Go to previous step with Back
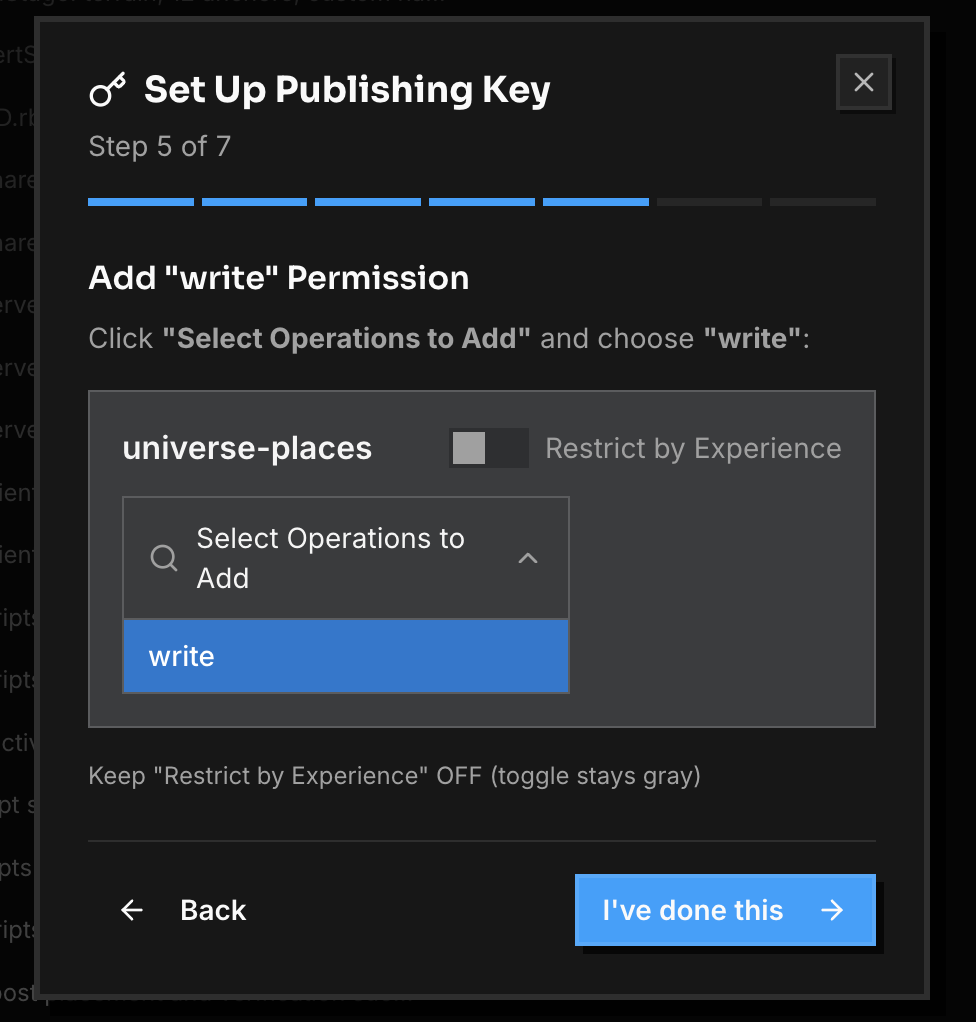Image resolution: width=976 pixels, height=1022 pixels. (x=183, y=910)
